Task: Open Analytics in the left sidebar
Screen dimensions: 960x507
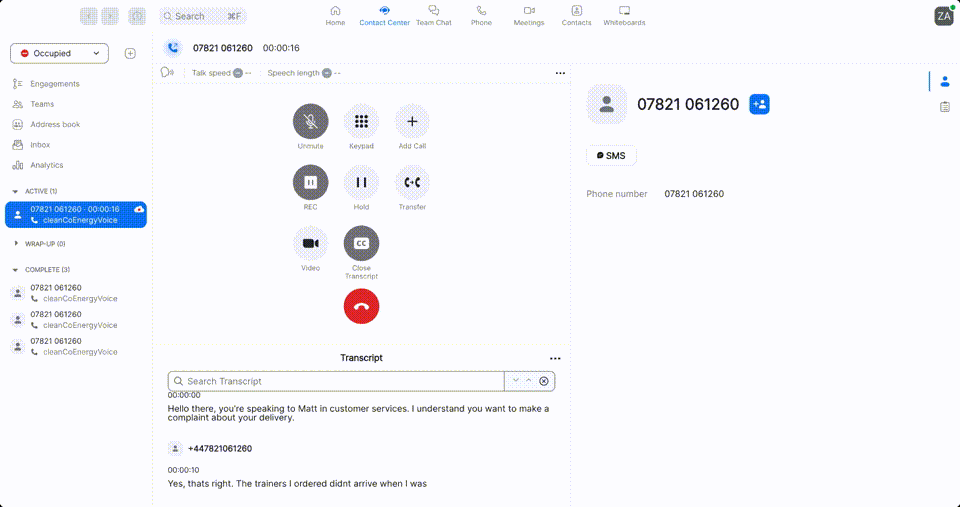Action: 46,165
